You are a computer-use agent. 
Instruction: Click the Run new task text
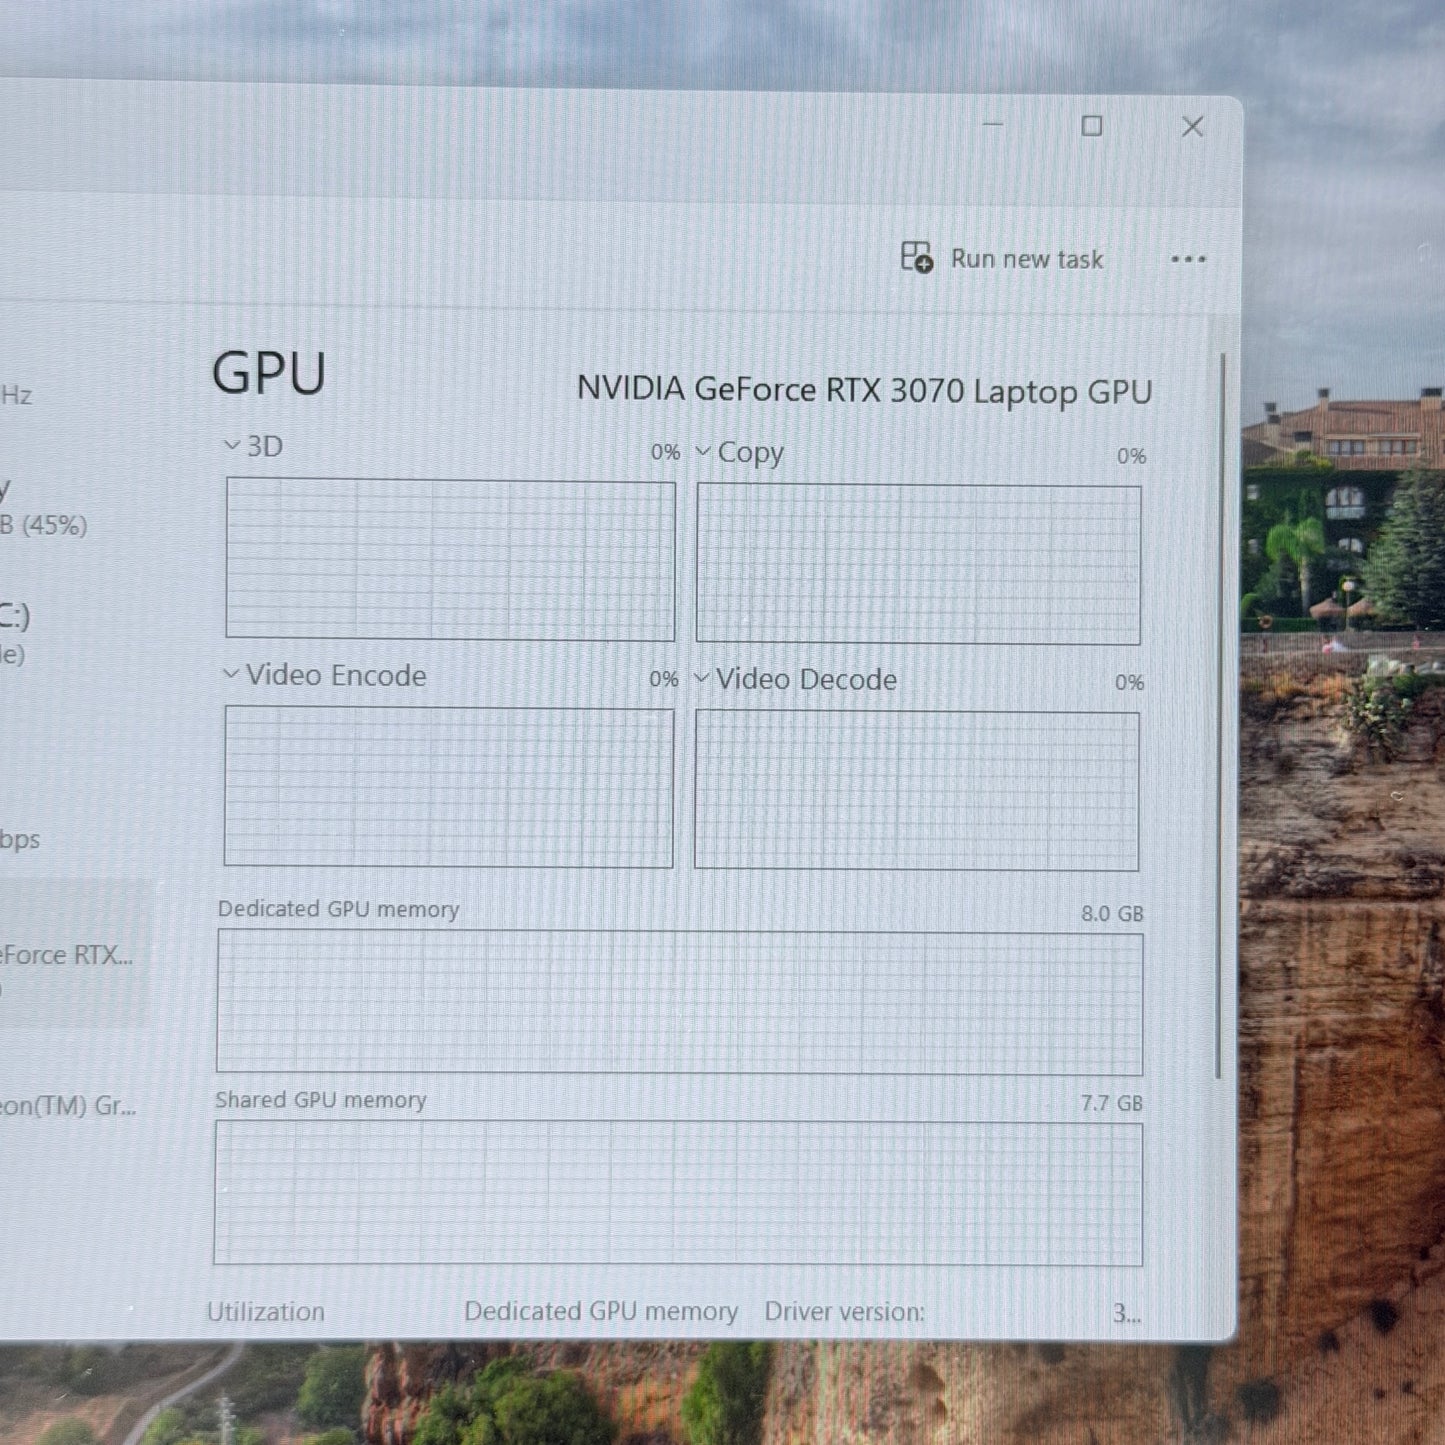click(1027, 259)
